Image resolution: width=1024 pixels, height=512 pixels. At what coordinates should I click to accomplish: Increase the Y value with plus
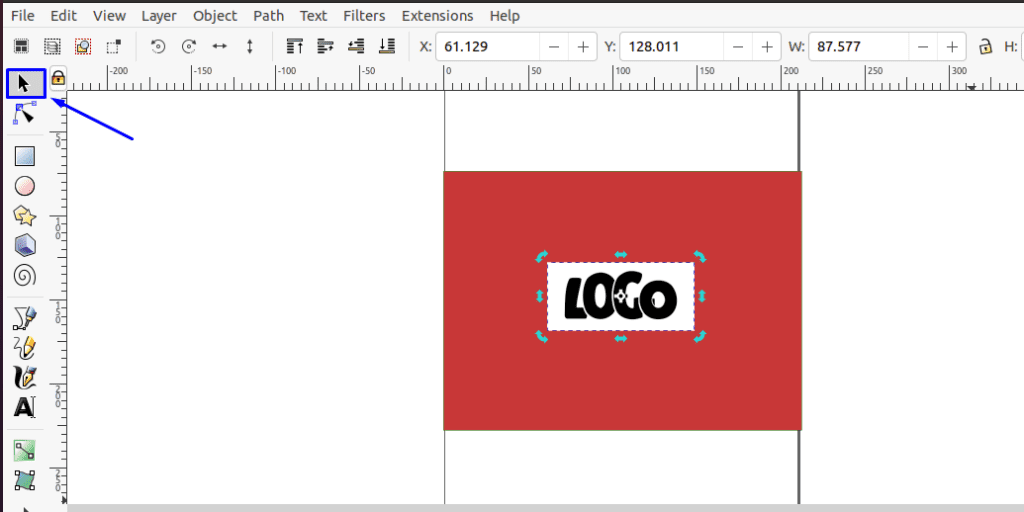coord(767,47)
